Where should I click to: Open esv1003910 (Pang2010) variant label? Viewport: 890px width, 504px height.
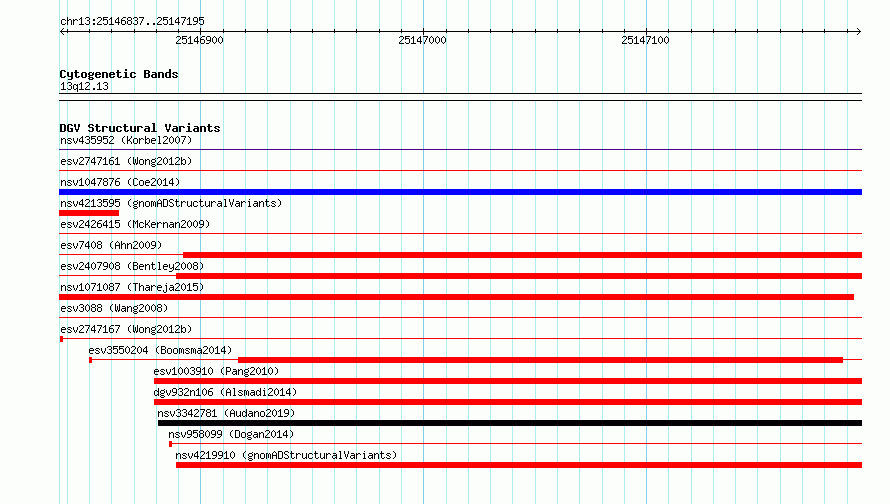click(x=216, y=371)
